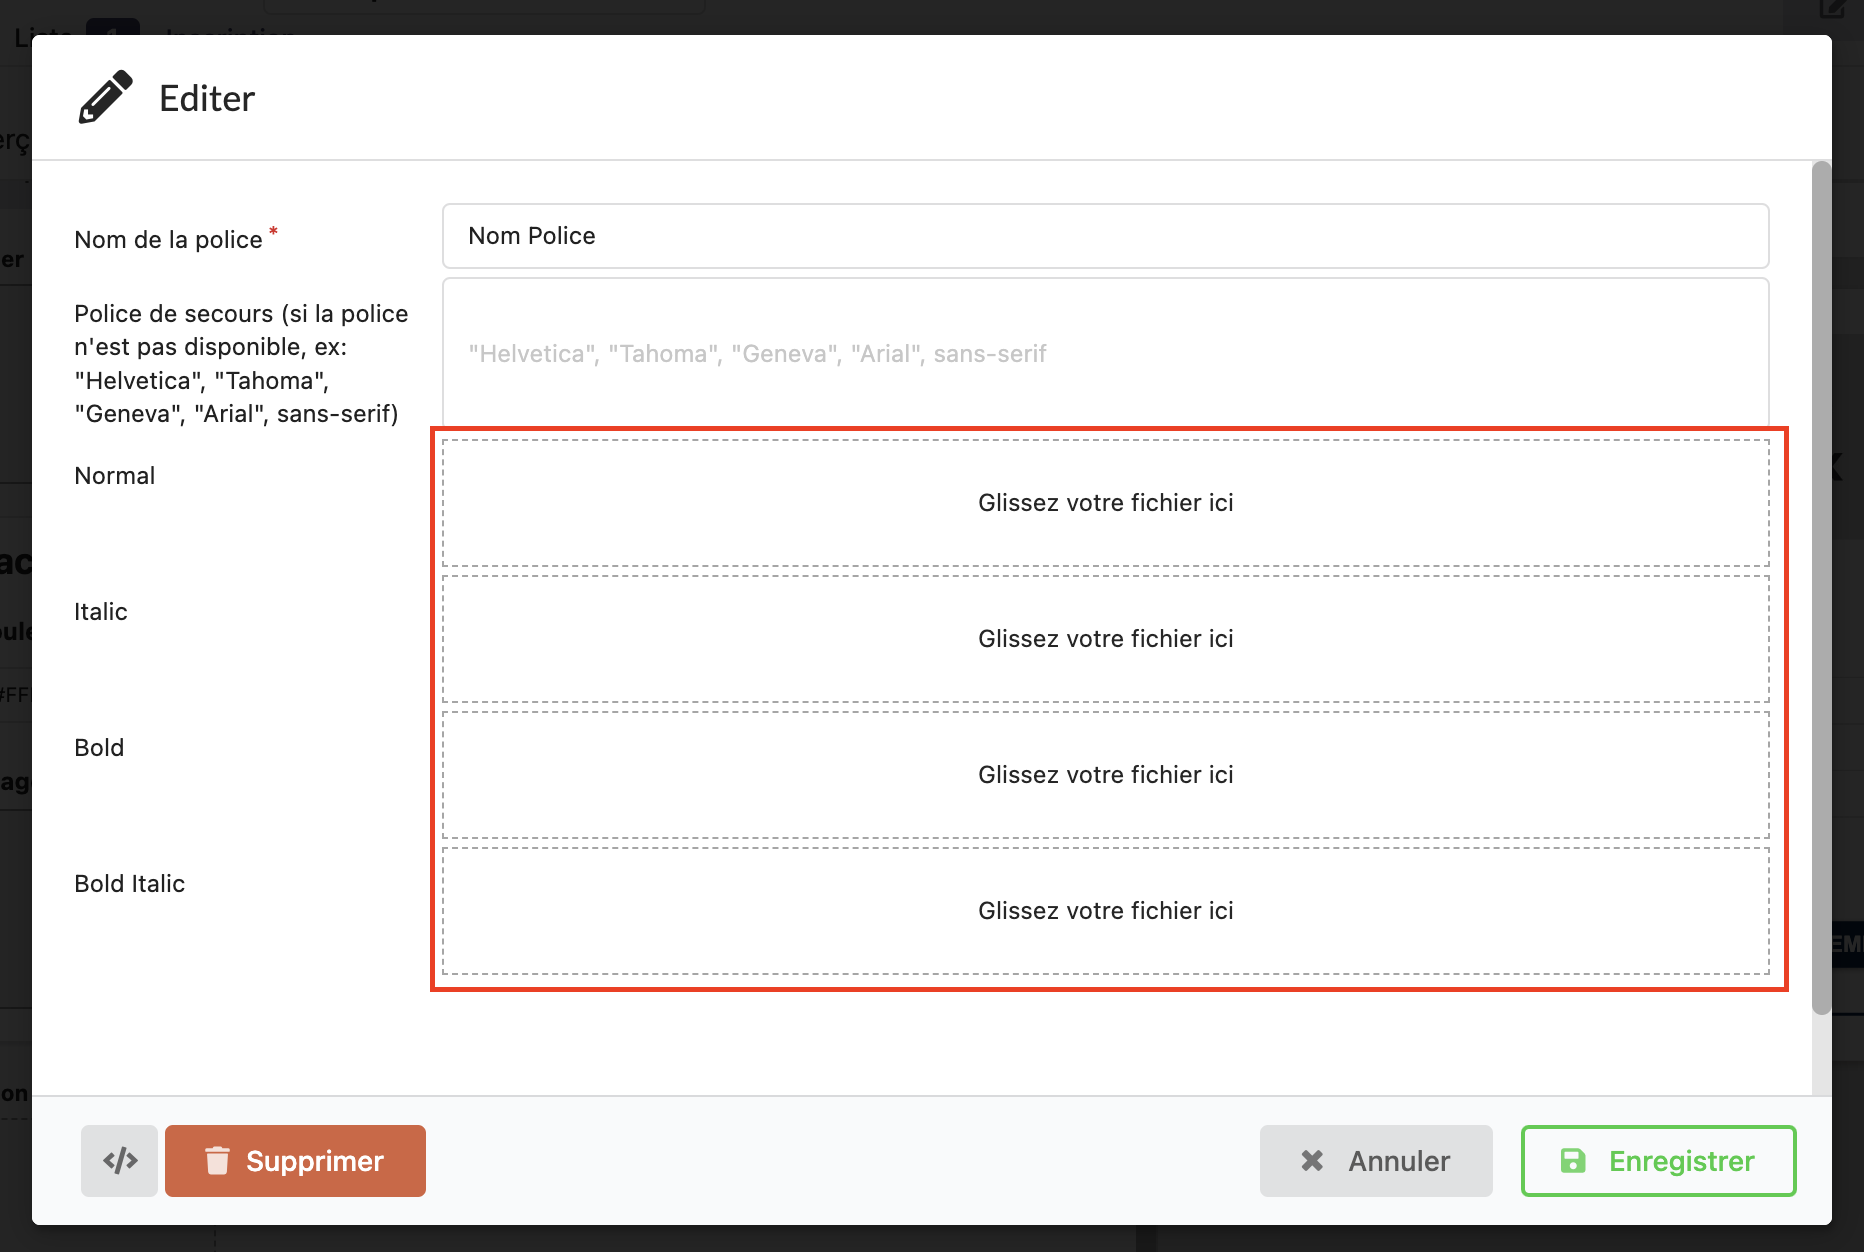Click the pencil icon beside Editer
The height and width of the screenshot is (1252, 1864).
click(x=105, y=97)
